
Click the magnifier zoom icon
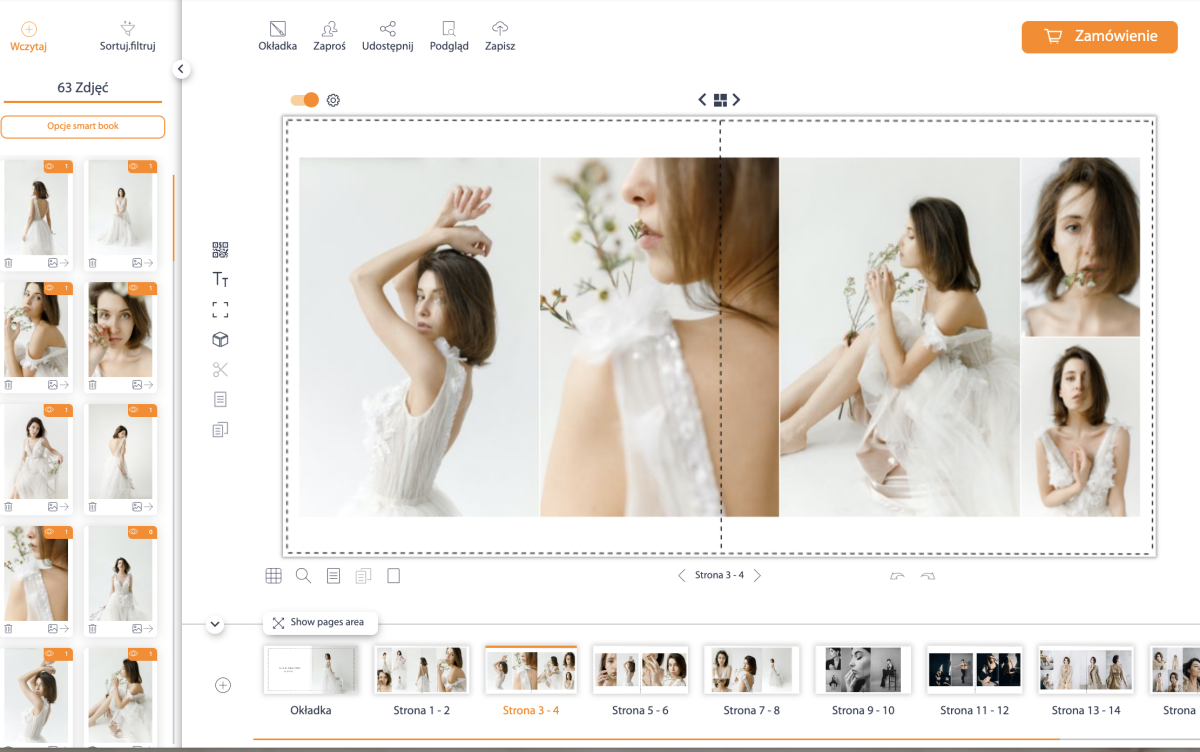(303, 576)
